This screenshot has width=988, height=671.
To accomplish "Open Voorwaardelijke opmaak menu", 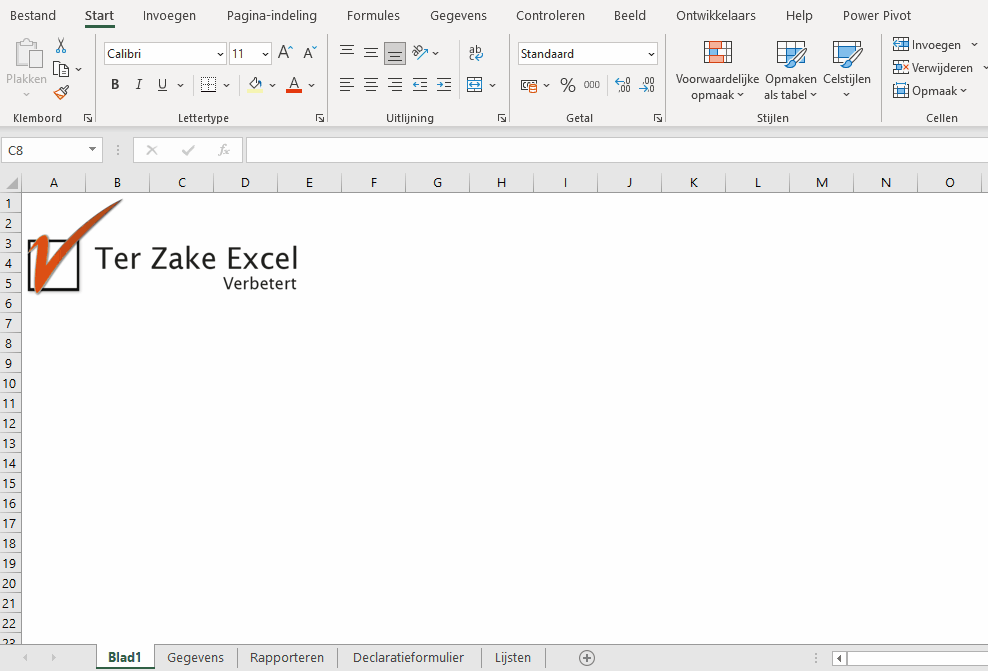I will tap(717, 70).
